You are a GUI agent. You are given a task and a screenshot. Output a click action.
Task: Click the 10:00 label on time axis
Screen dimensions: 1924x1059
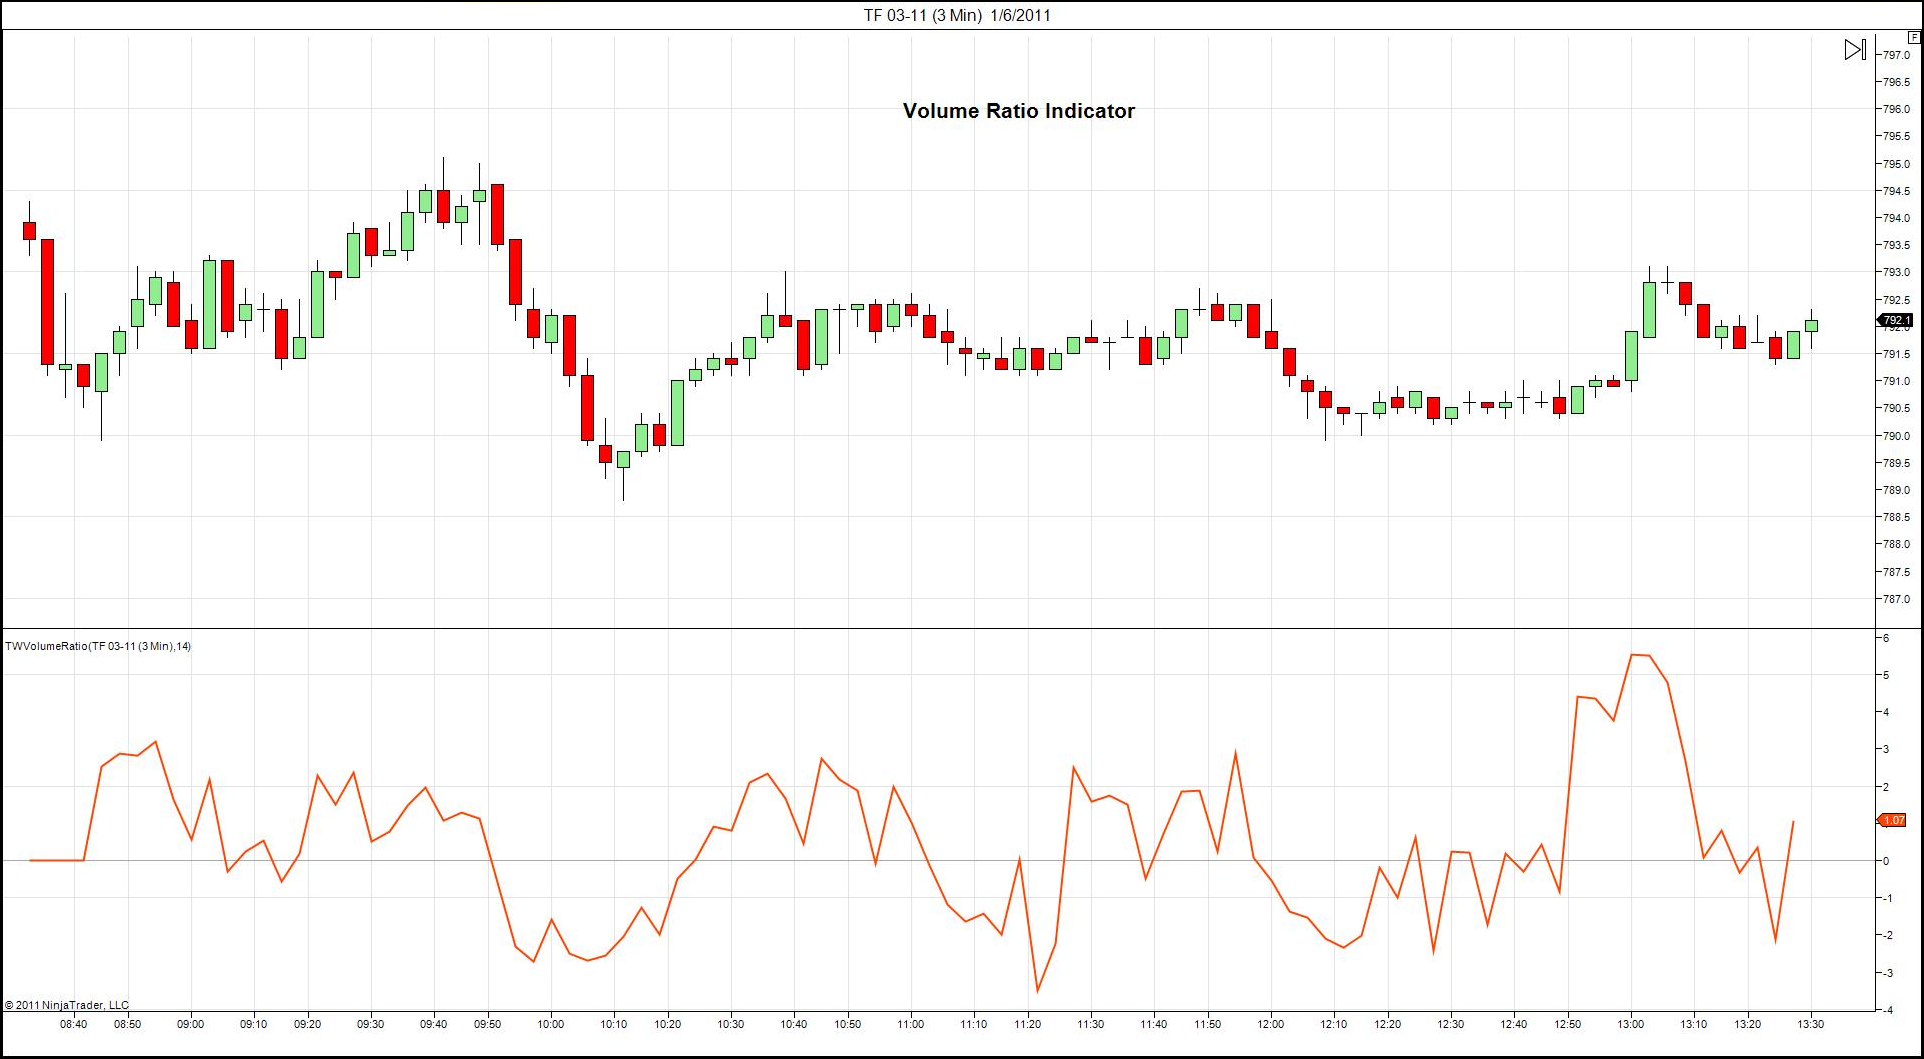point(550,1024)
